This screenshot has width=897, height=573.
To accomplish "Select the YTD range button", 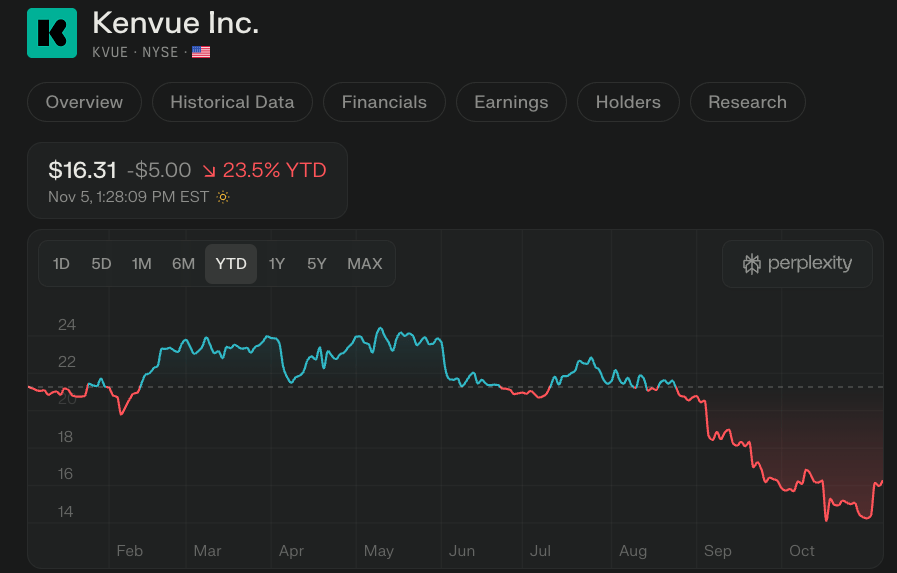I will pos(231,264).
